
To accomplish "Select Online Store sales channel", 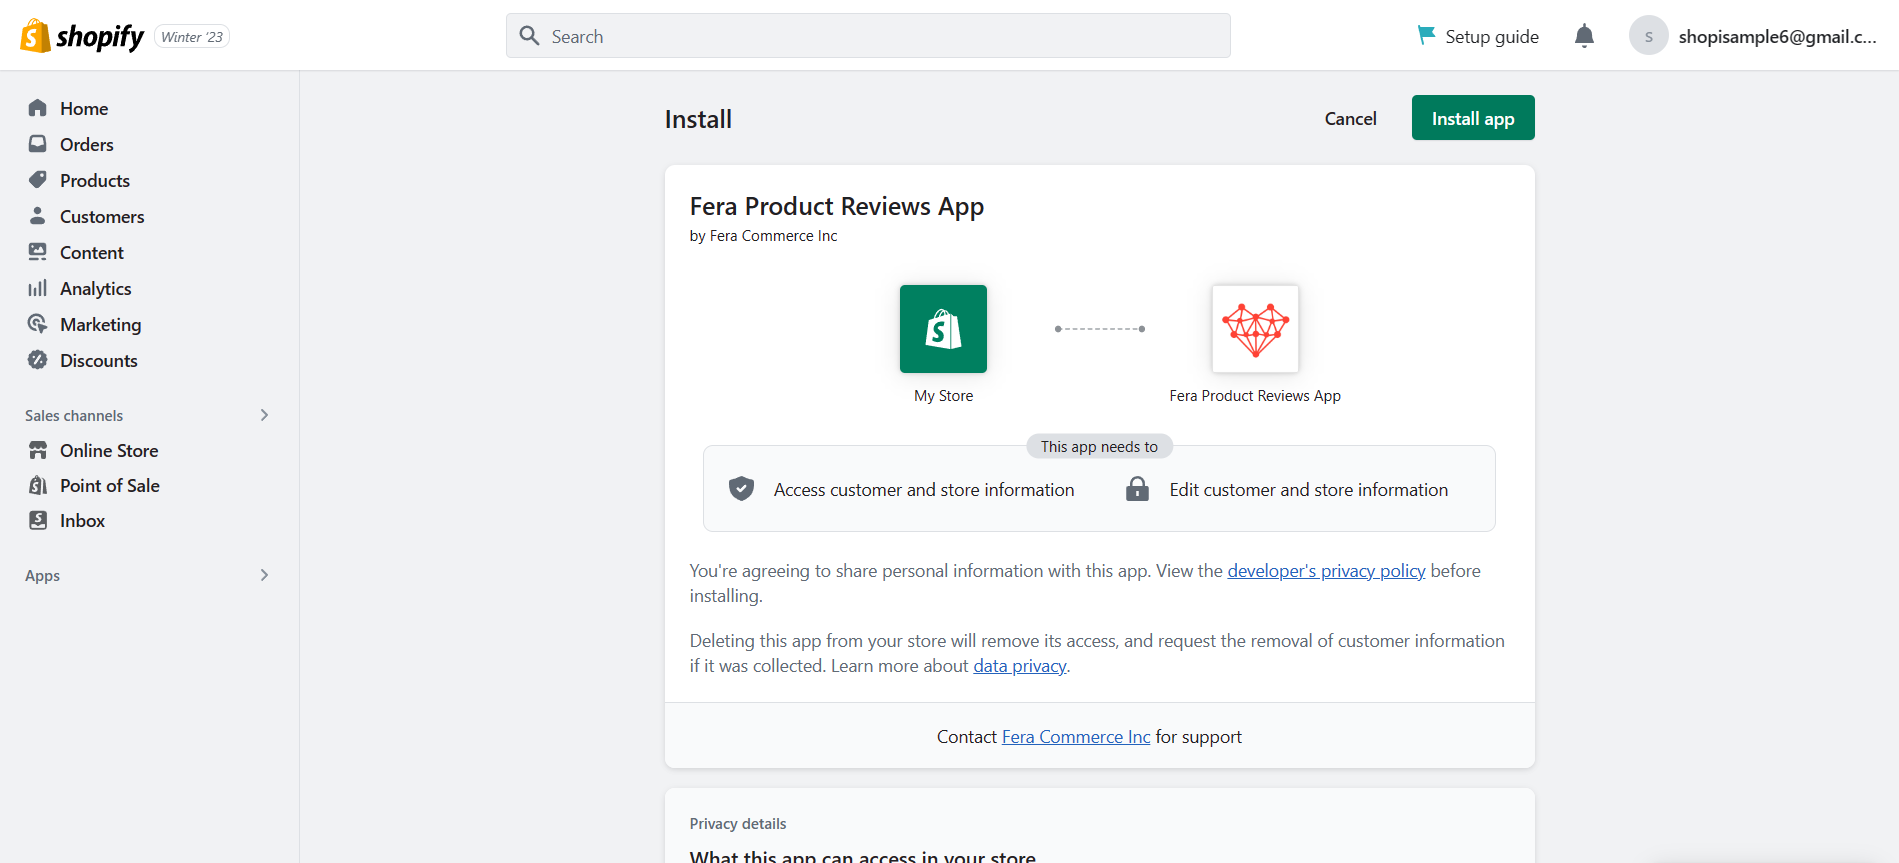I will [109, 450].
